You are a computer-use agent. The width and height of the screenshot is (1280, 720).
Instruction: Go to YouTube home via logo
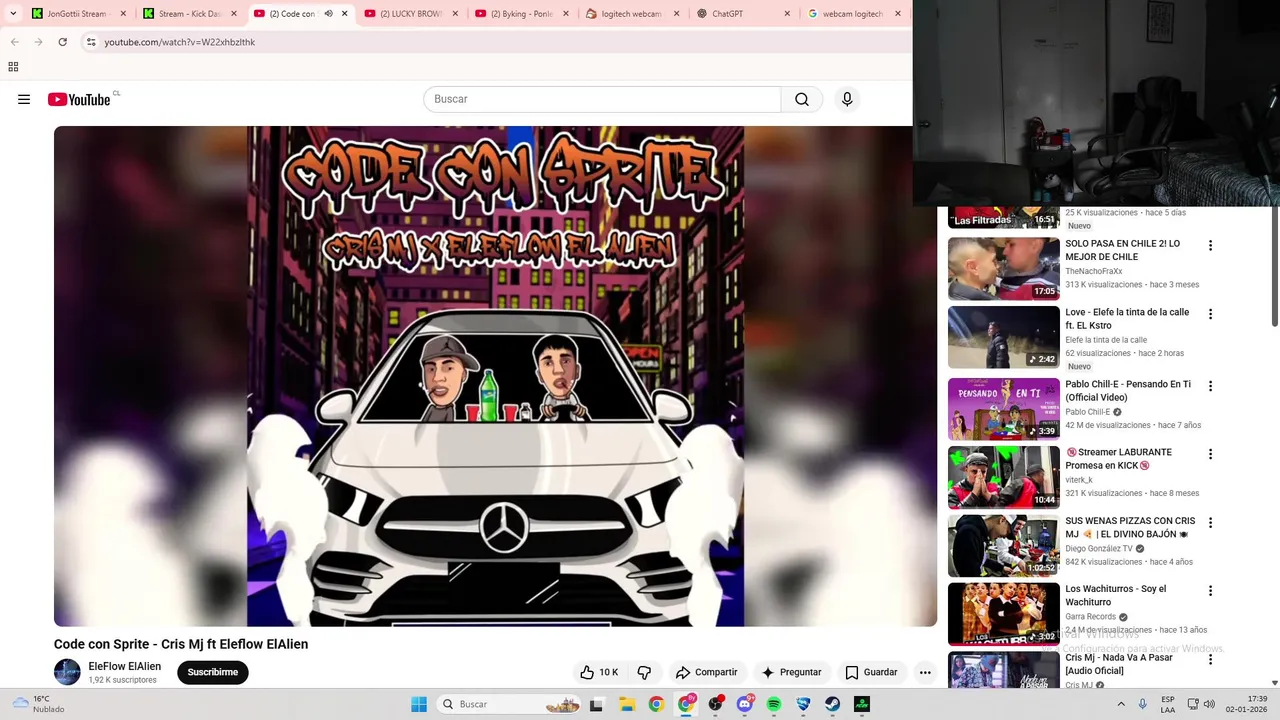(x=79, y=99)
